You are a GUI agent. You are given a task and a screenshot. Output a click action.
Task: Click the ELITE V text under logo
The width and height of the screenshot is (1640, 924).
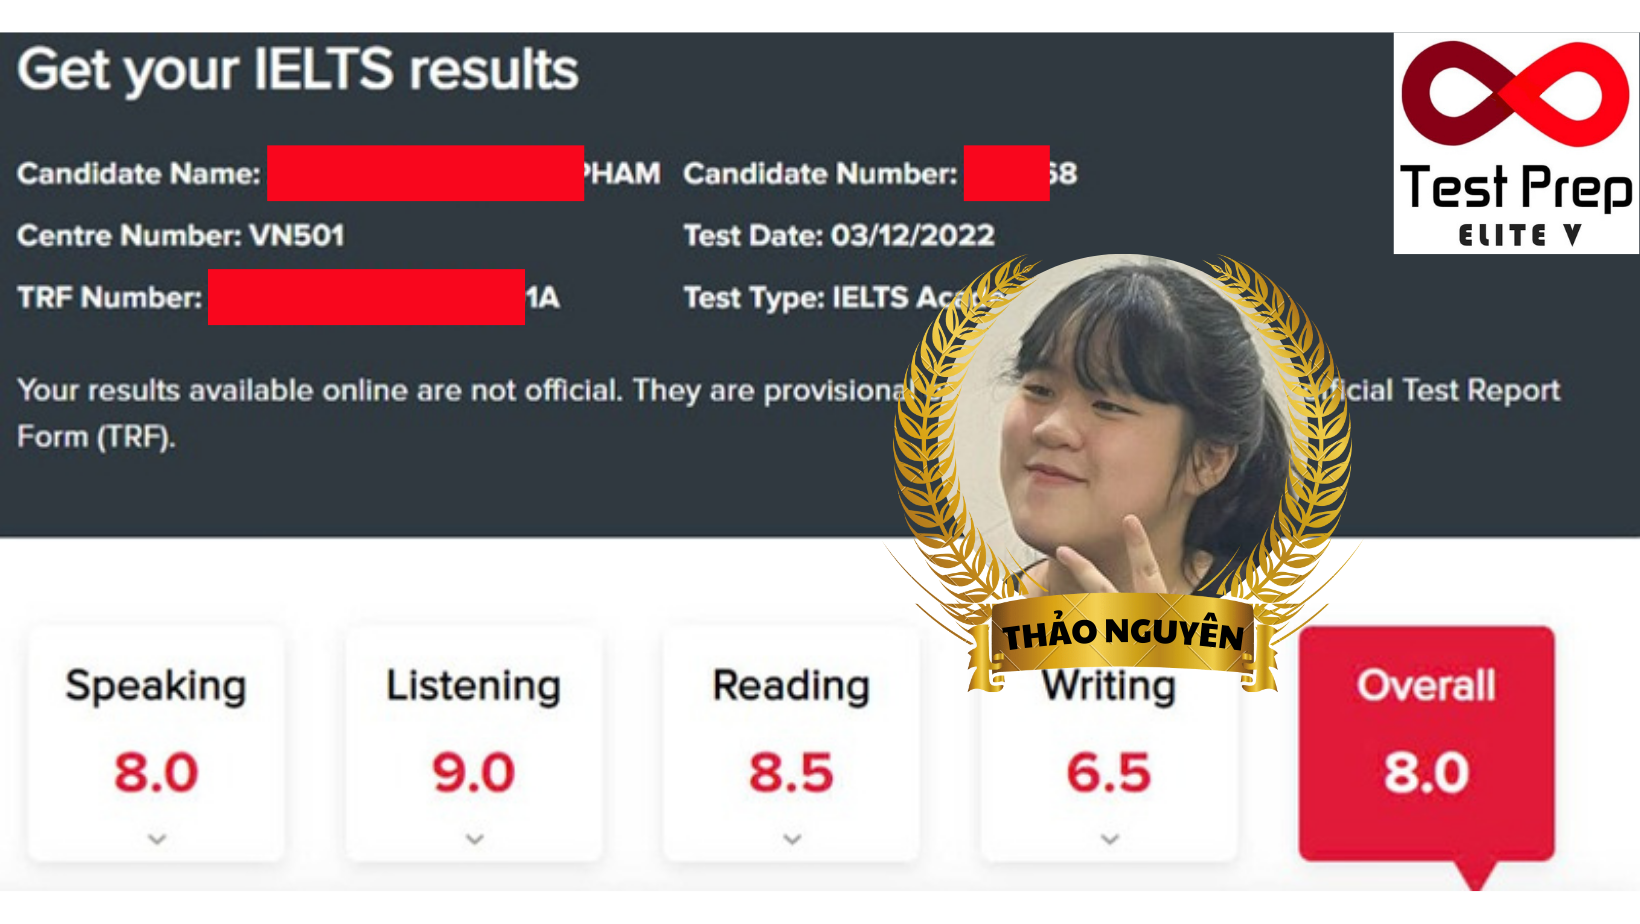pyautogui.click(x=1520, y=236)
